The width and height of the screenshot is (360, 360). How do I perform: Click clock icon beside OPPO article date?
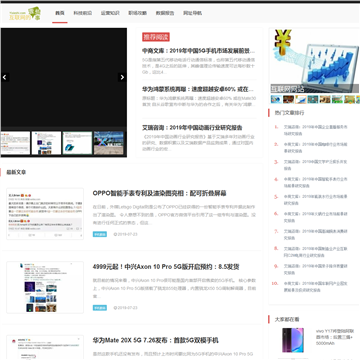tap(115, 234)
